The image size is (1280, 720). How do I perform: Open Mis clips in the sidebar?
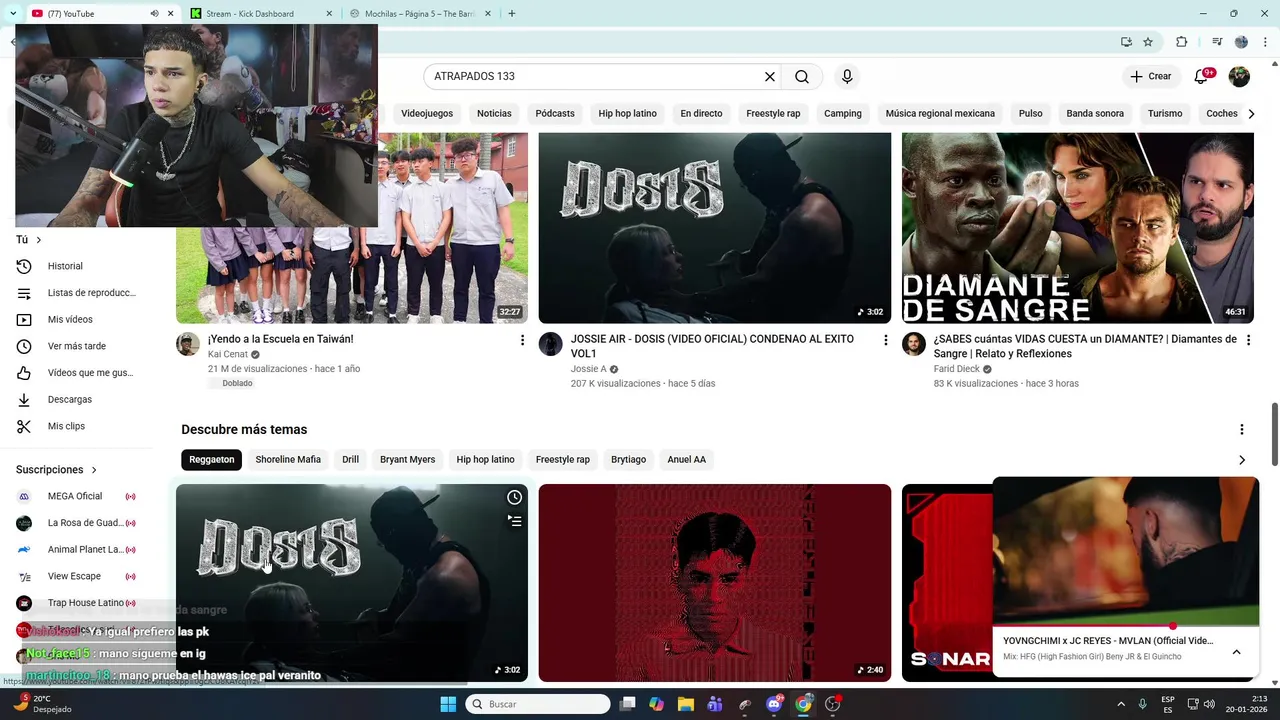click(75, 426)
